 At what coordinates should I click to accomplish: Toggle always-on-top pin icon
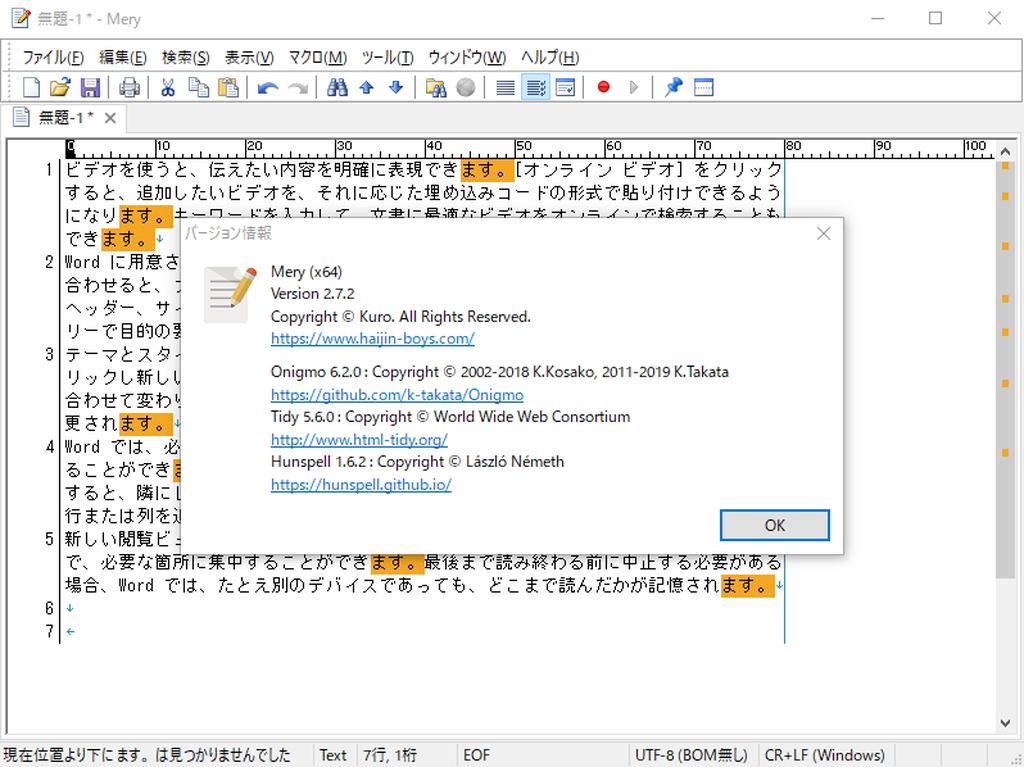[673, 87]
